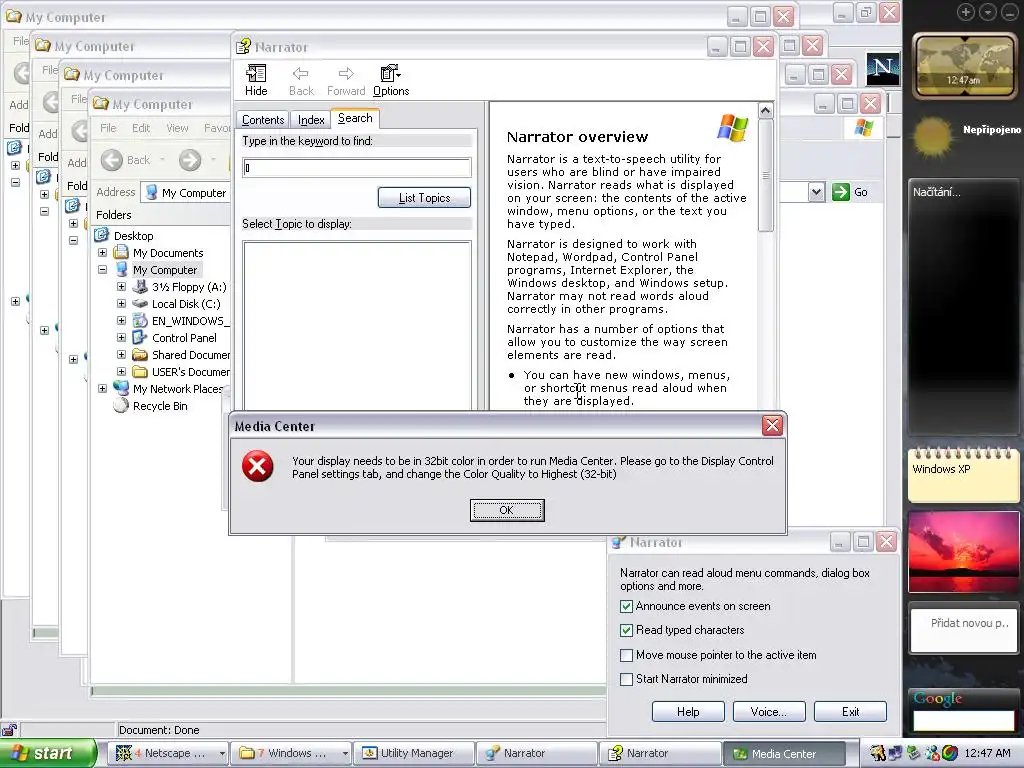
Task: Click the sun weather gadget in sidebar
Action: (x=933, y=136)
